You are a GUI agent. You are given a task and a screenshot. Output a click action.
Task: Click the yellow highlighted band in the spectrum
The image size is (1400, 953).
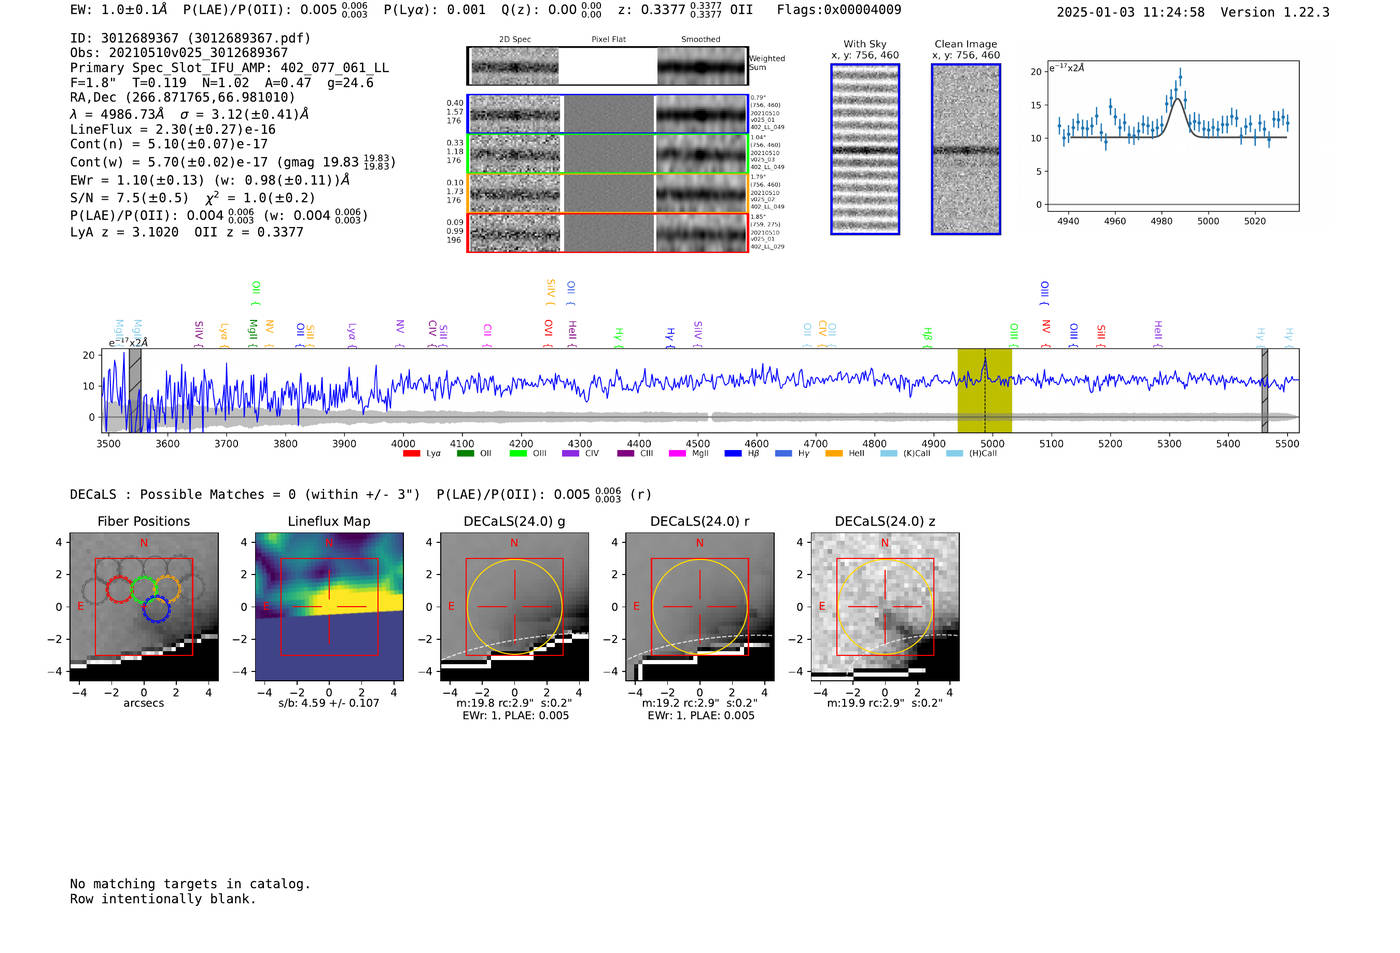985,390
